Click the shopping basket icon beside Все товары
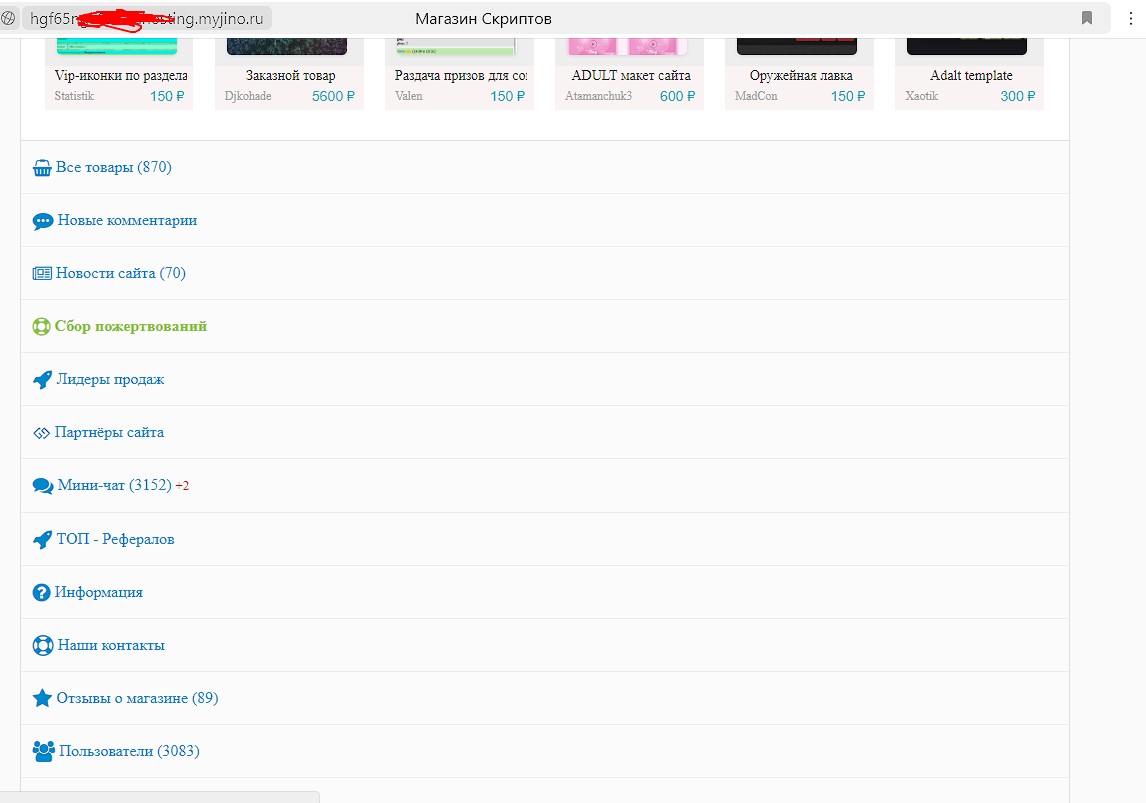1146x803 pixels. 42,168
